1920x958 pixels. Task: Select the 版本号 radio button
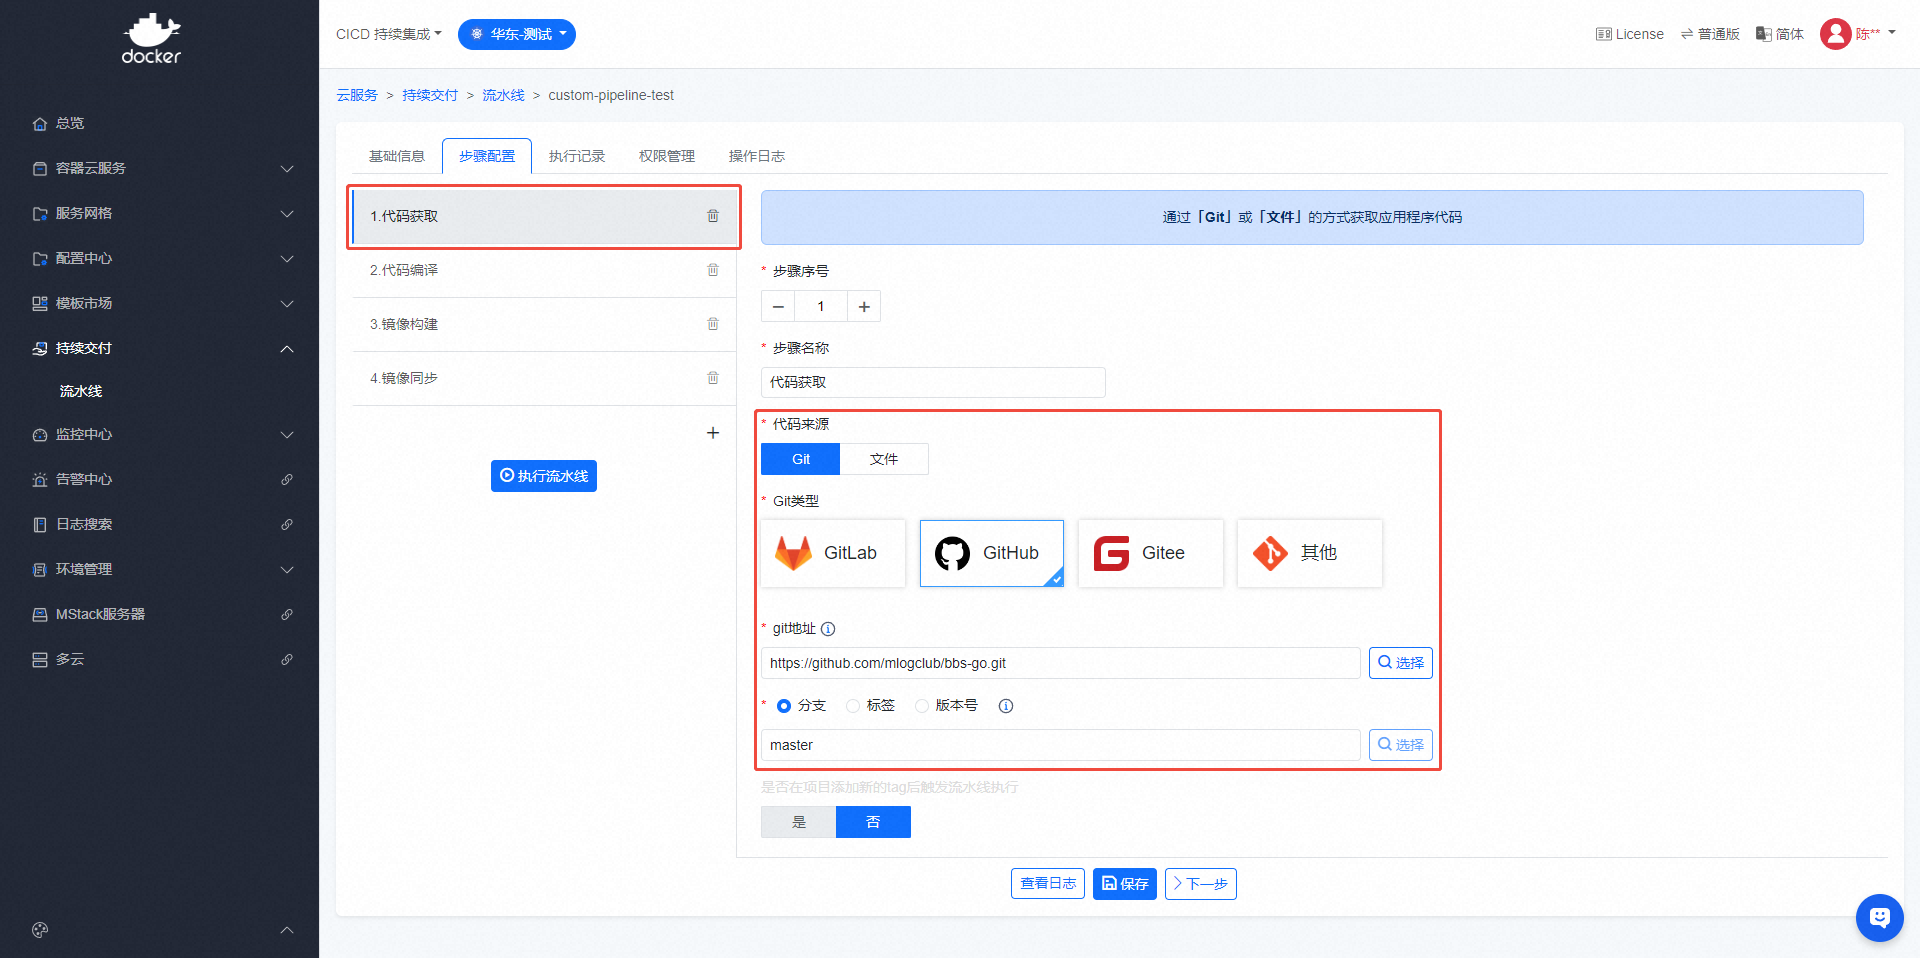tap(922, 706)
